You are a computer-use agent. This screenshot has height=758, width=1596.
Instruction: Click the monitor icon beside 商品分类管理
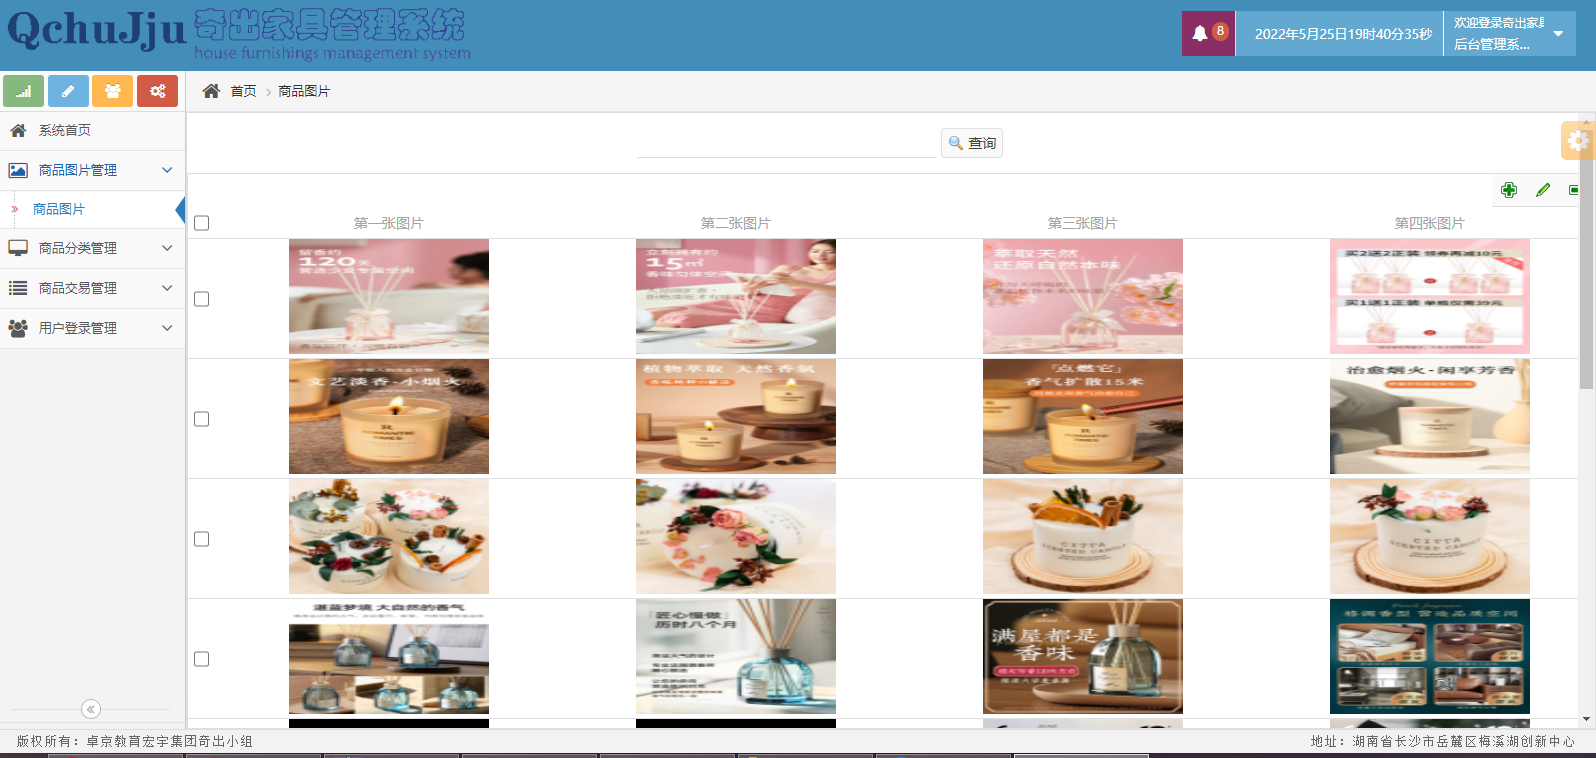pos(18,248)
